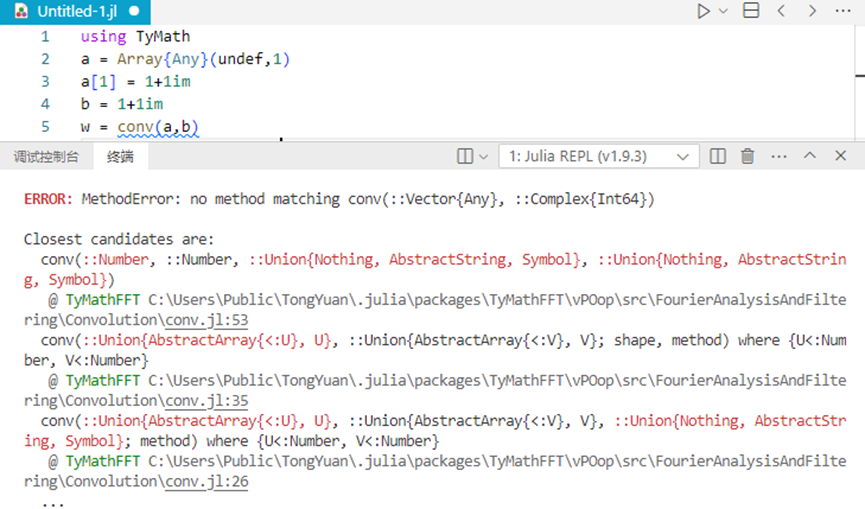Switch to 调试控制台 panel tab
Screen dimensions: 865x509
[x=46, y=157]
